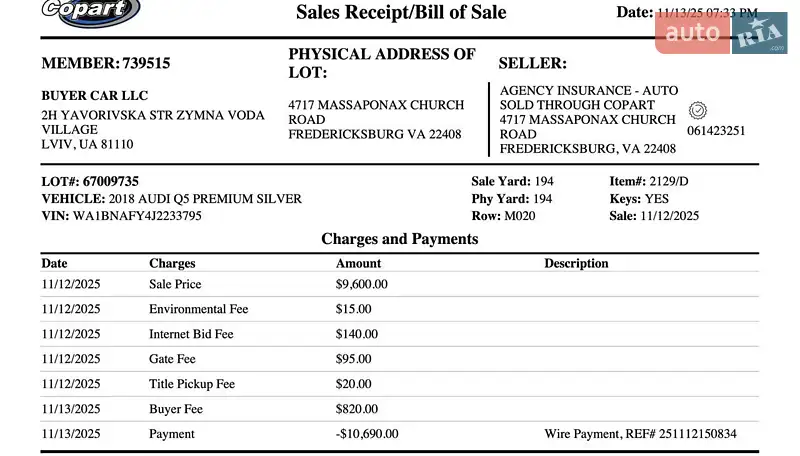Select the Wire Payment reference text
Viewport: 800px width, 456px height.
(x=640, y=434)
